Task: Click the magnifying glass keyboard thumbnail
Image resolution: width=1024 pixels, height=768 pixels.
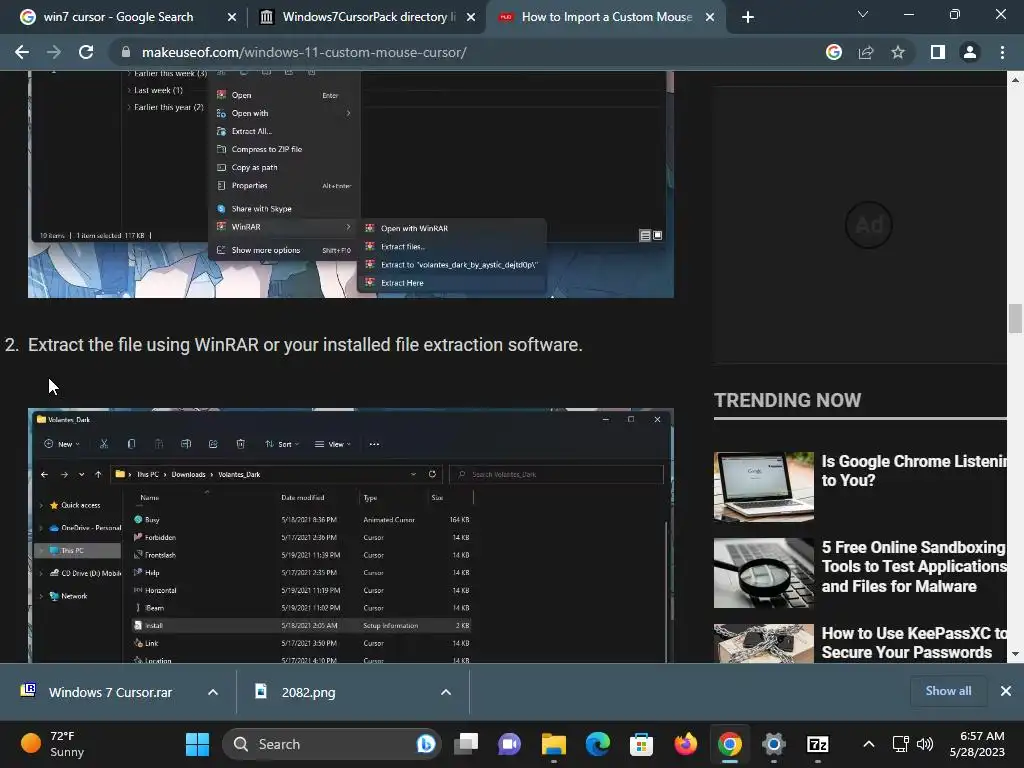Action: pos(763,573)
